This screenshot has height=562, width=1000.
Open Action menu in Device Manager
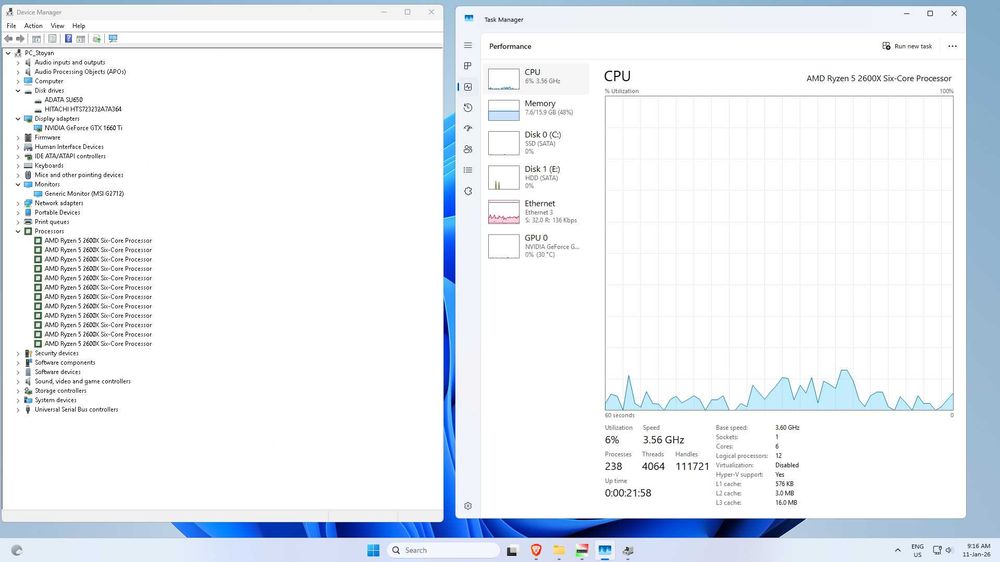pos(33,26)
